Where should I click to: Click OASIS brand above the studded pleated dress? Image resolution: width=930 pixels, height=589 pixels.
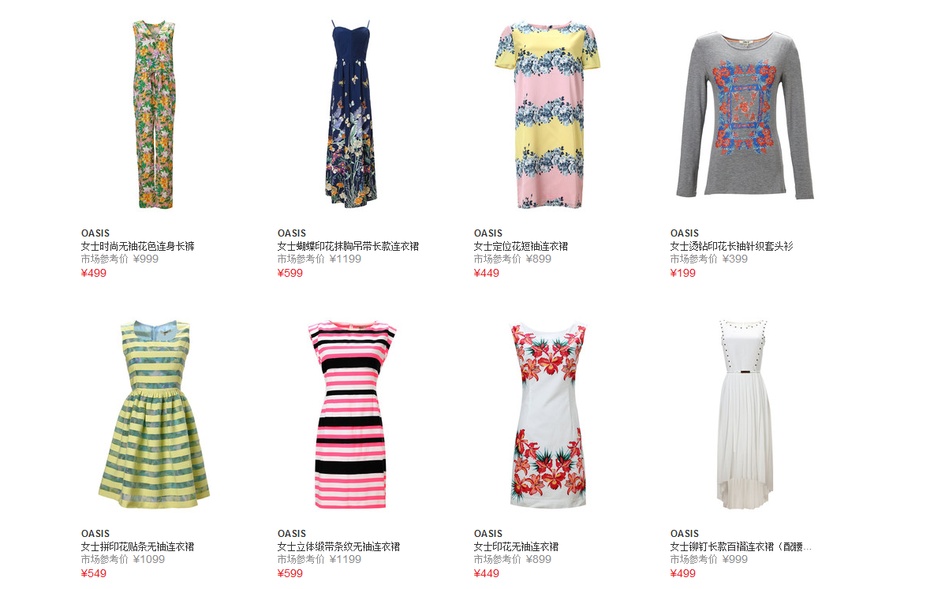pos(684,533)
